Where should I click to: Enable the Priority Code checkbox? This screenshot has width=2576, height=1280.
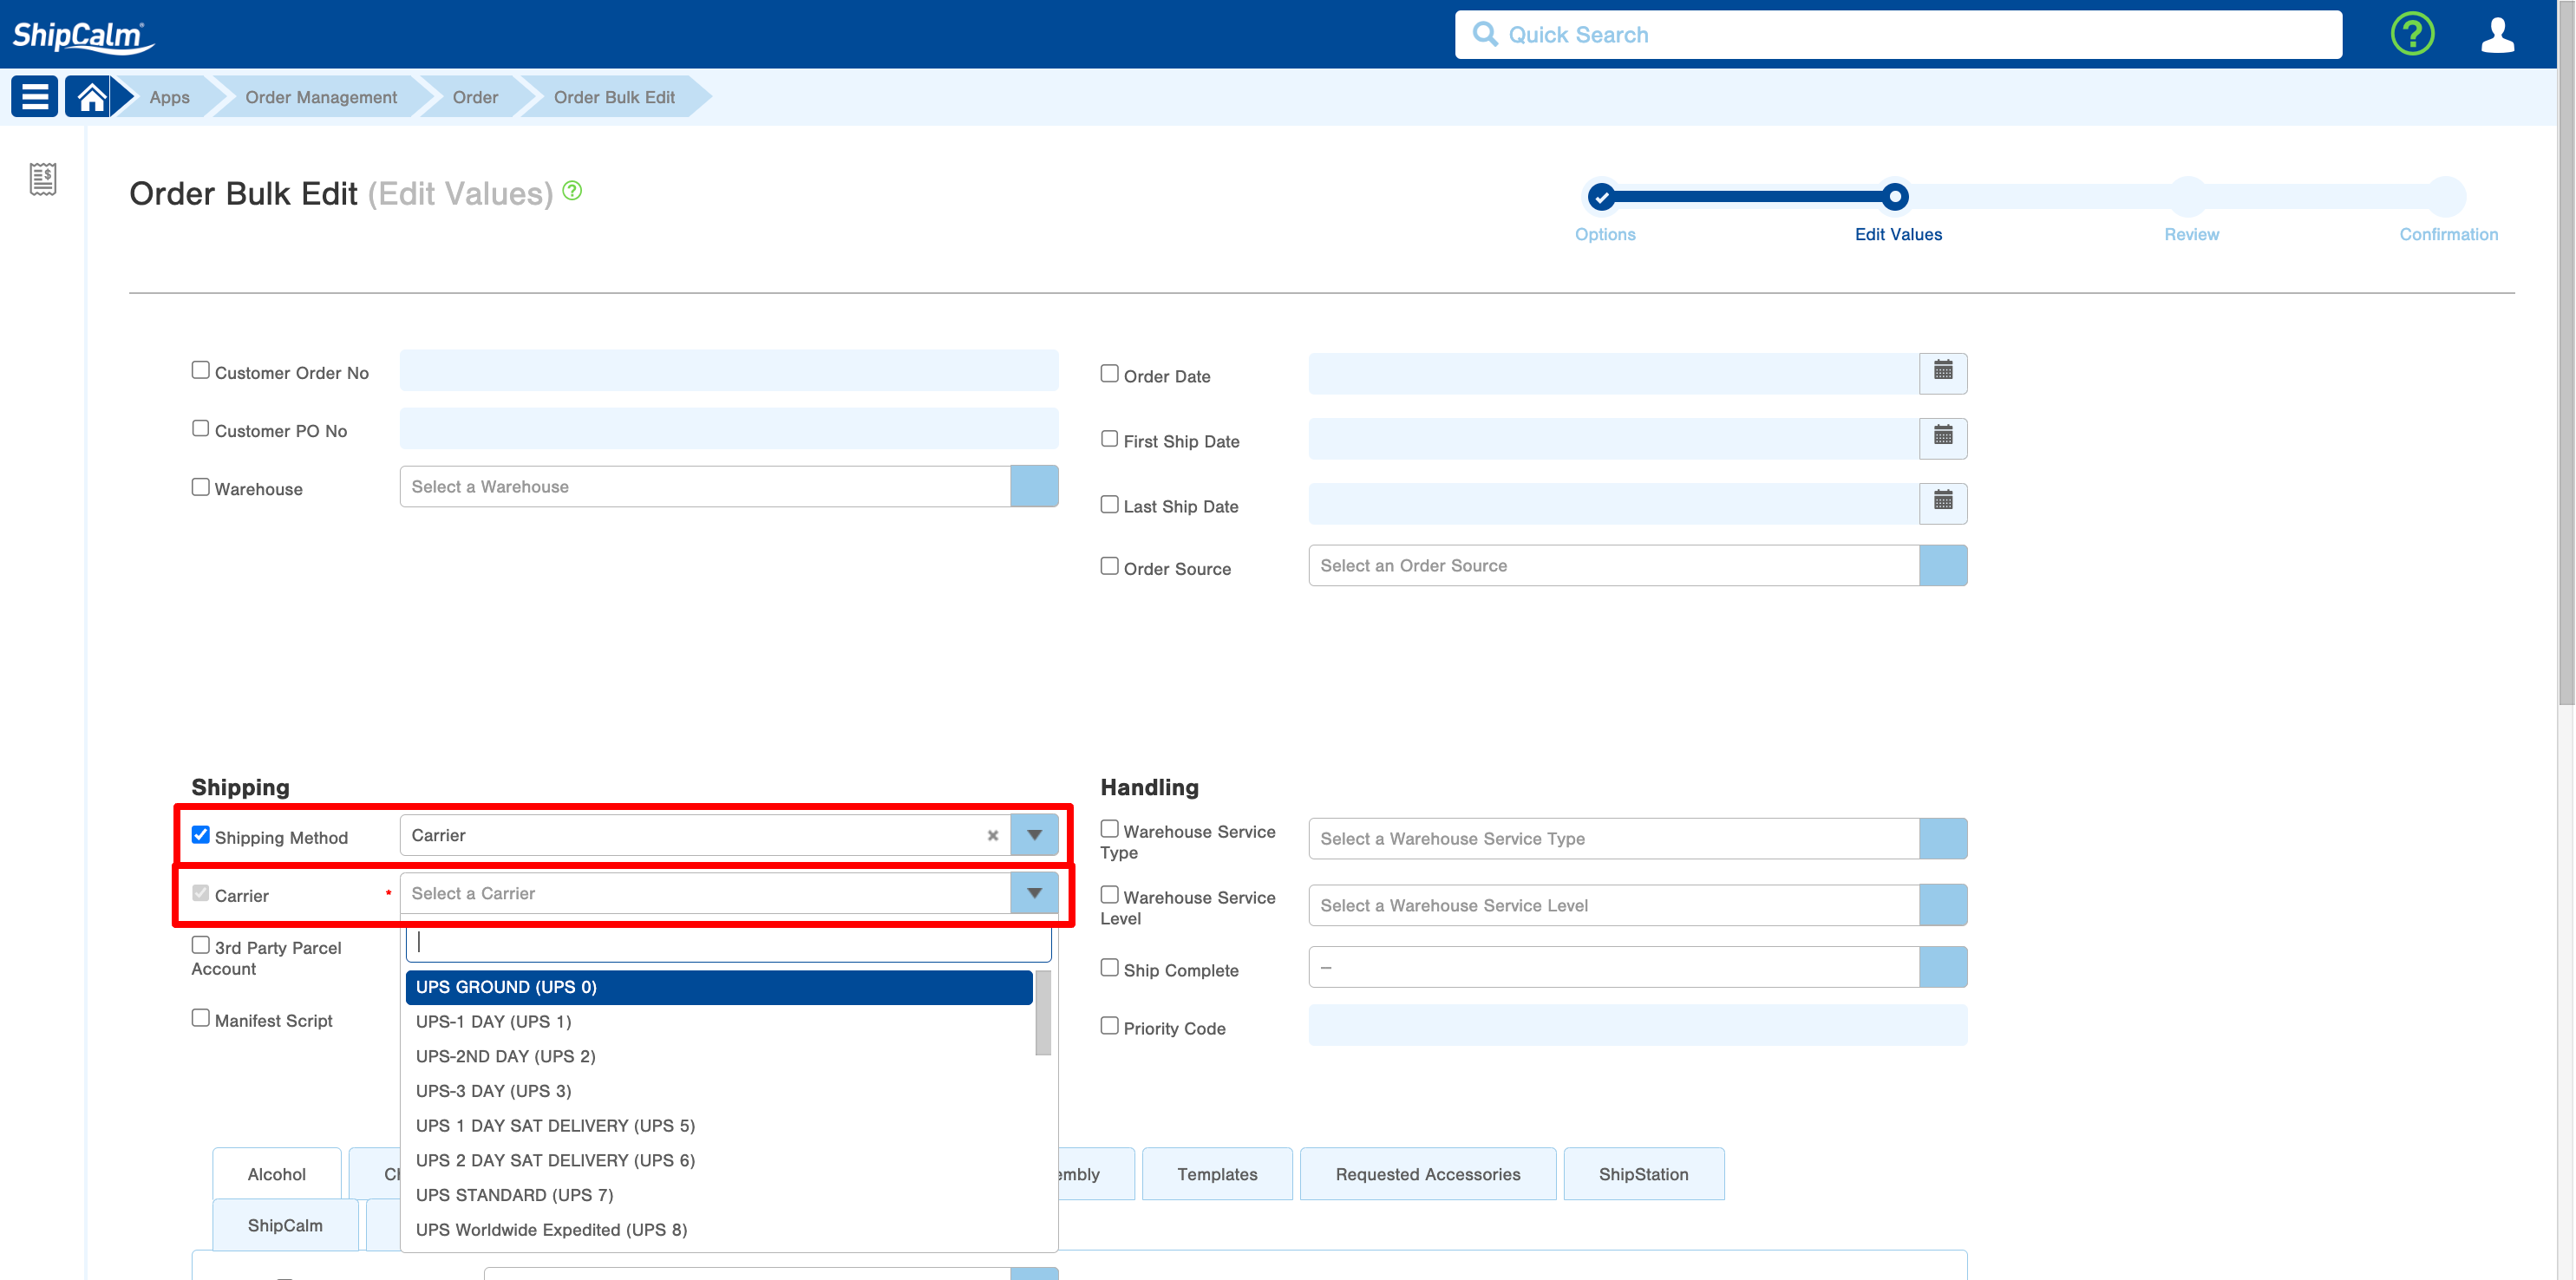[x=1109, y=1025]
